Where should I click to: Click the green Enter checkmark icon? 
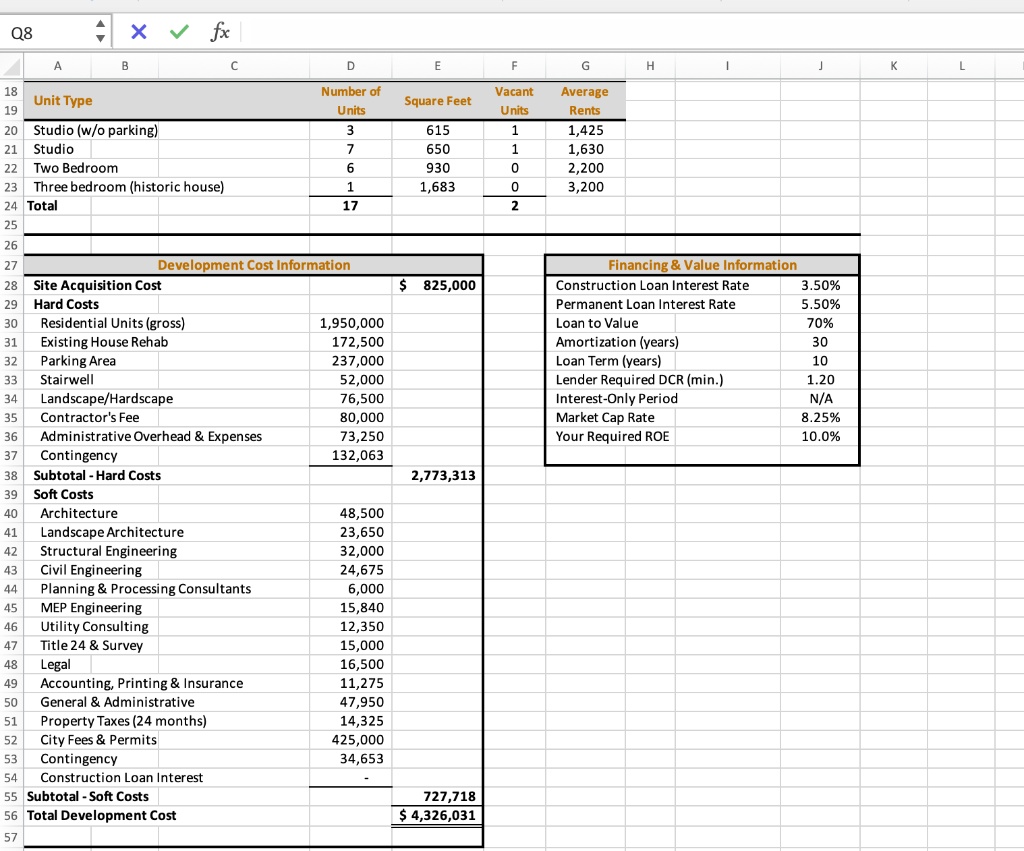click(176, 32)
